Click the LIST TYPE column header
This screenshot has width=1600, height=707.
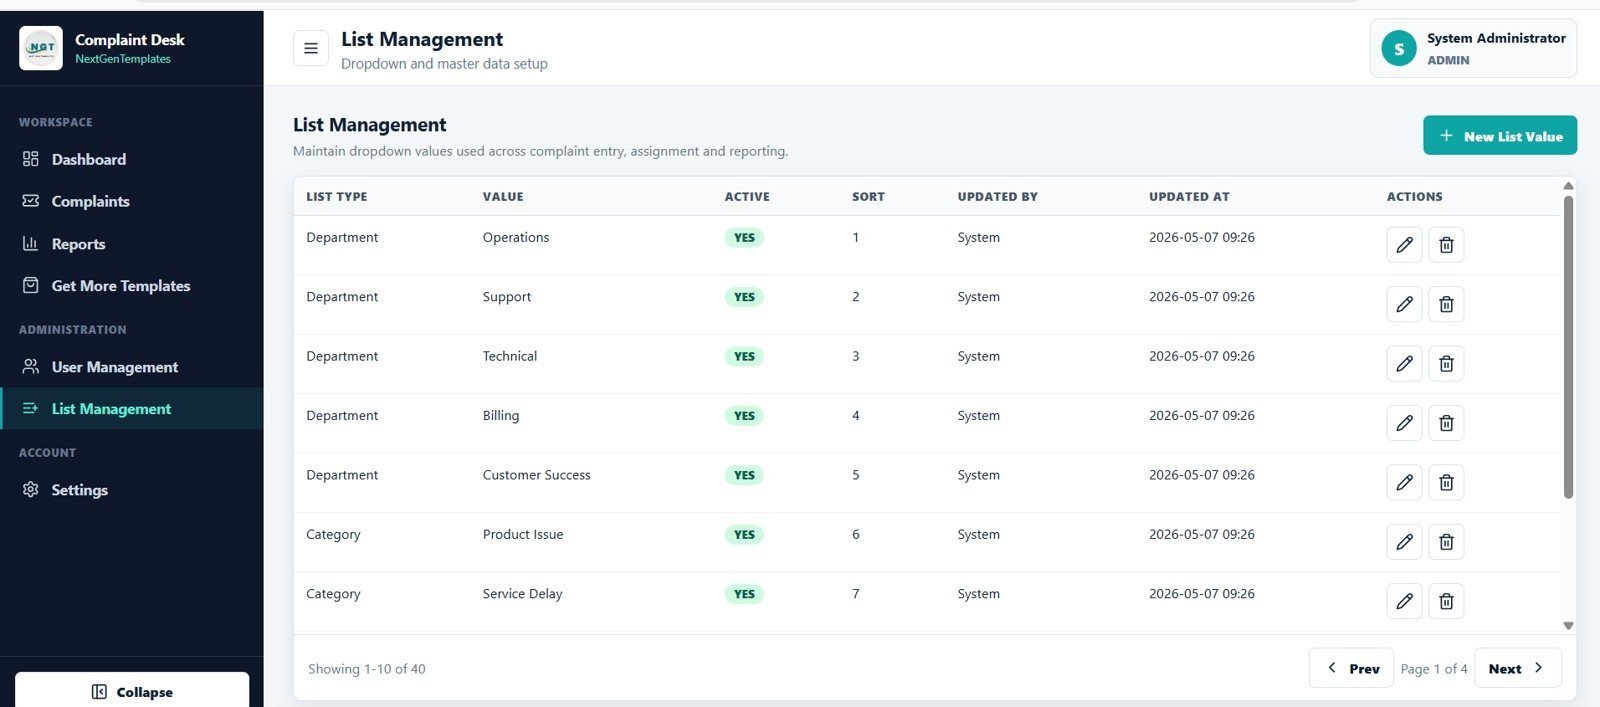pos(337,197)
